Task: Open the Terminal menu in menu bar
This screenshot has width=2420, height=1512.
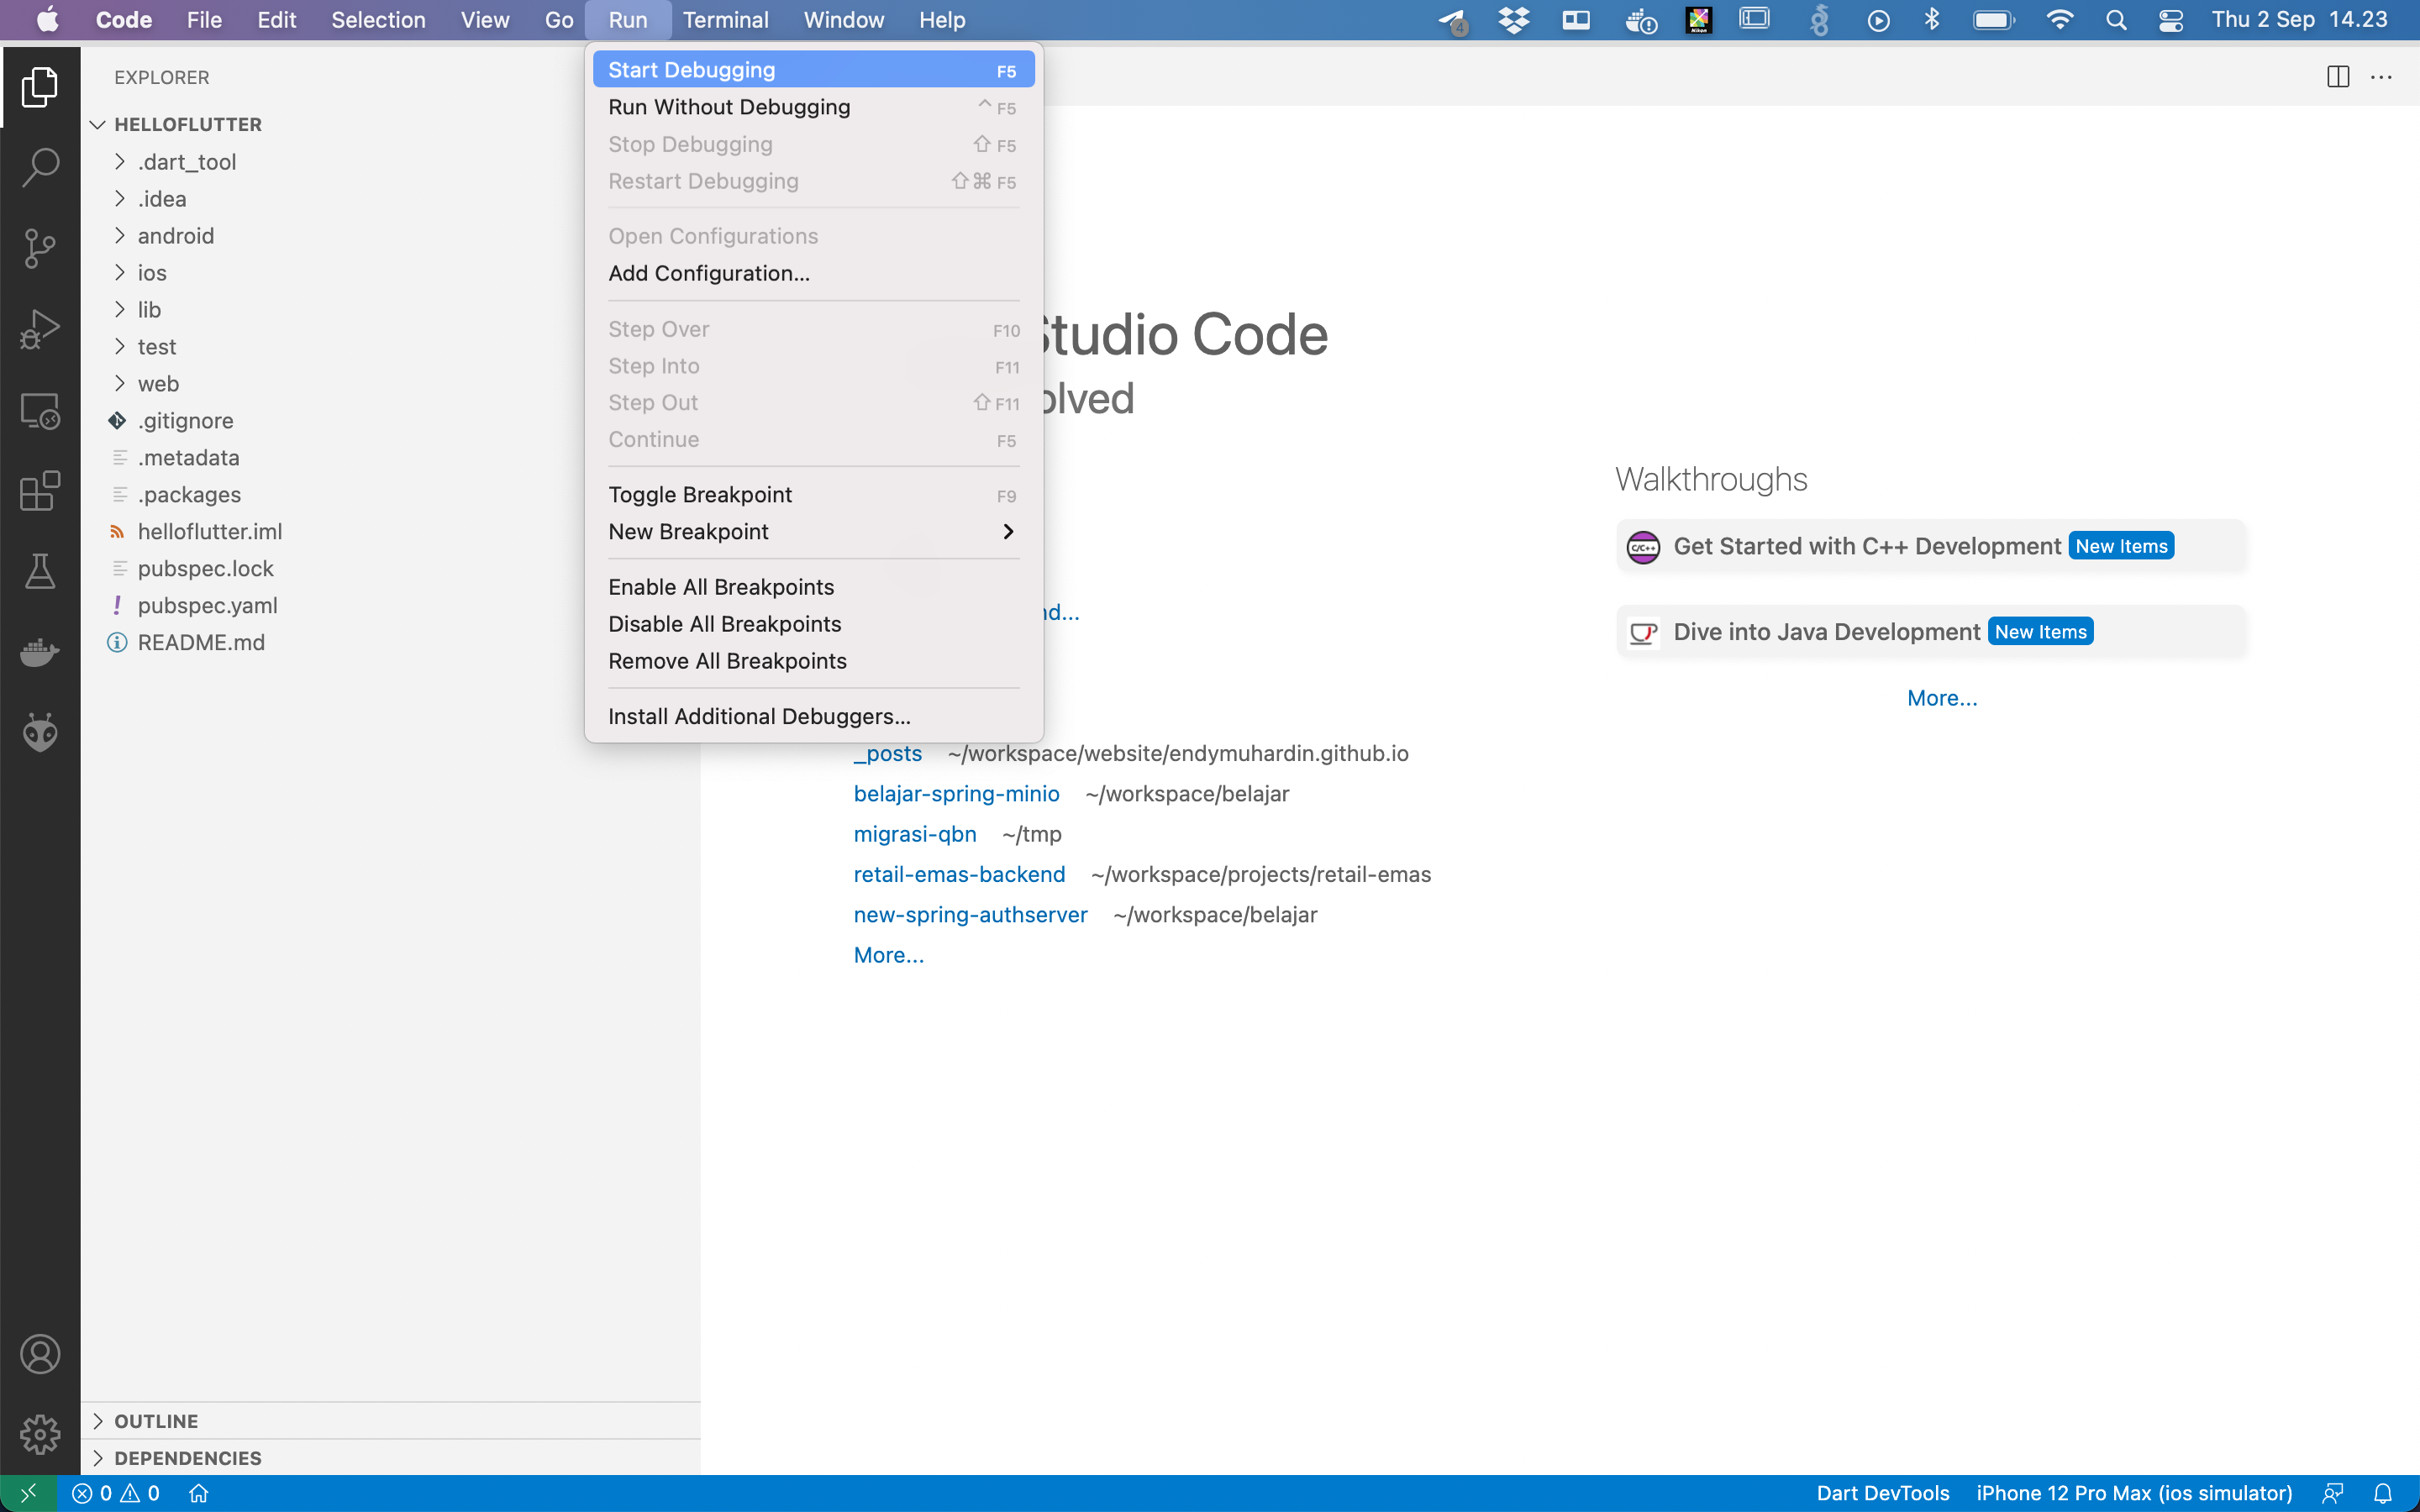Action: tap(725, 20)
